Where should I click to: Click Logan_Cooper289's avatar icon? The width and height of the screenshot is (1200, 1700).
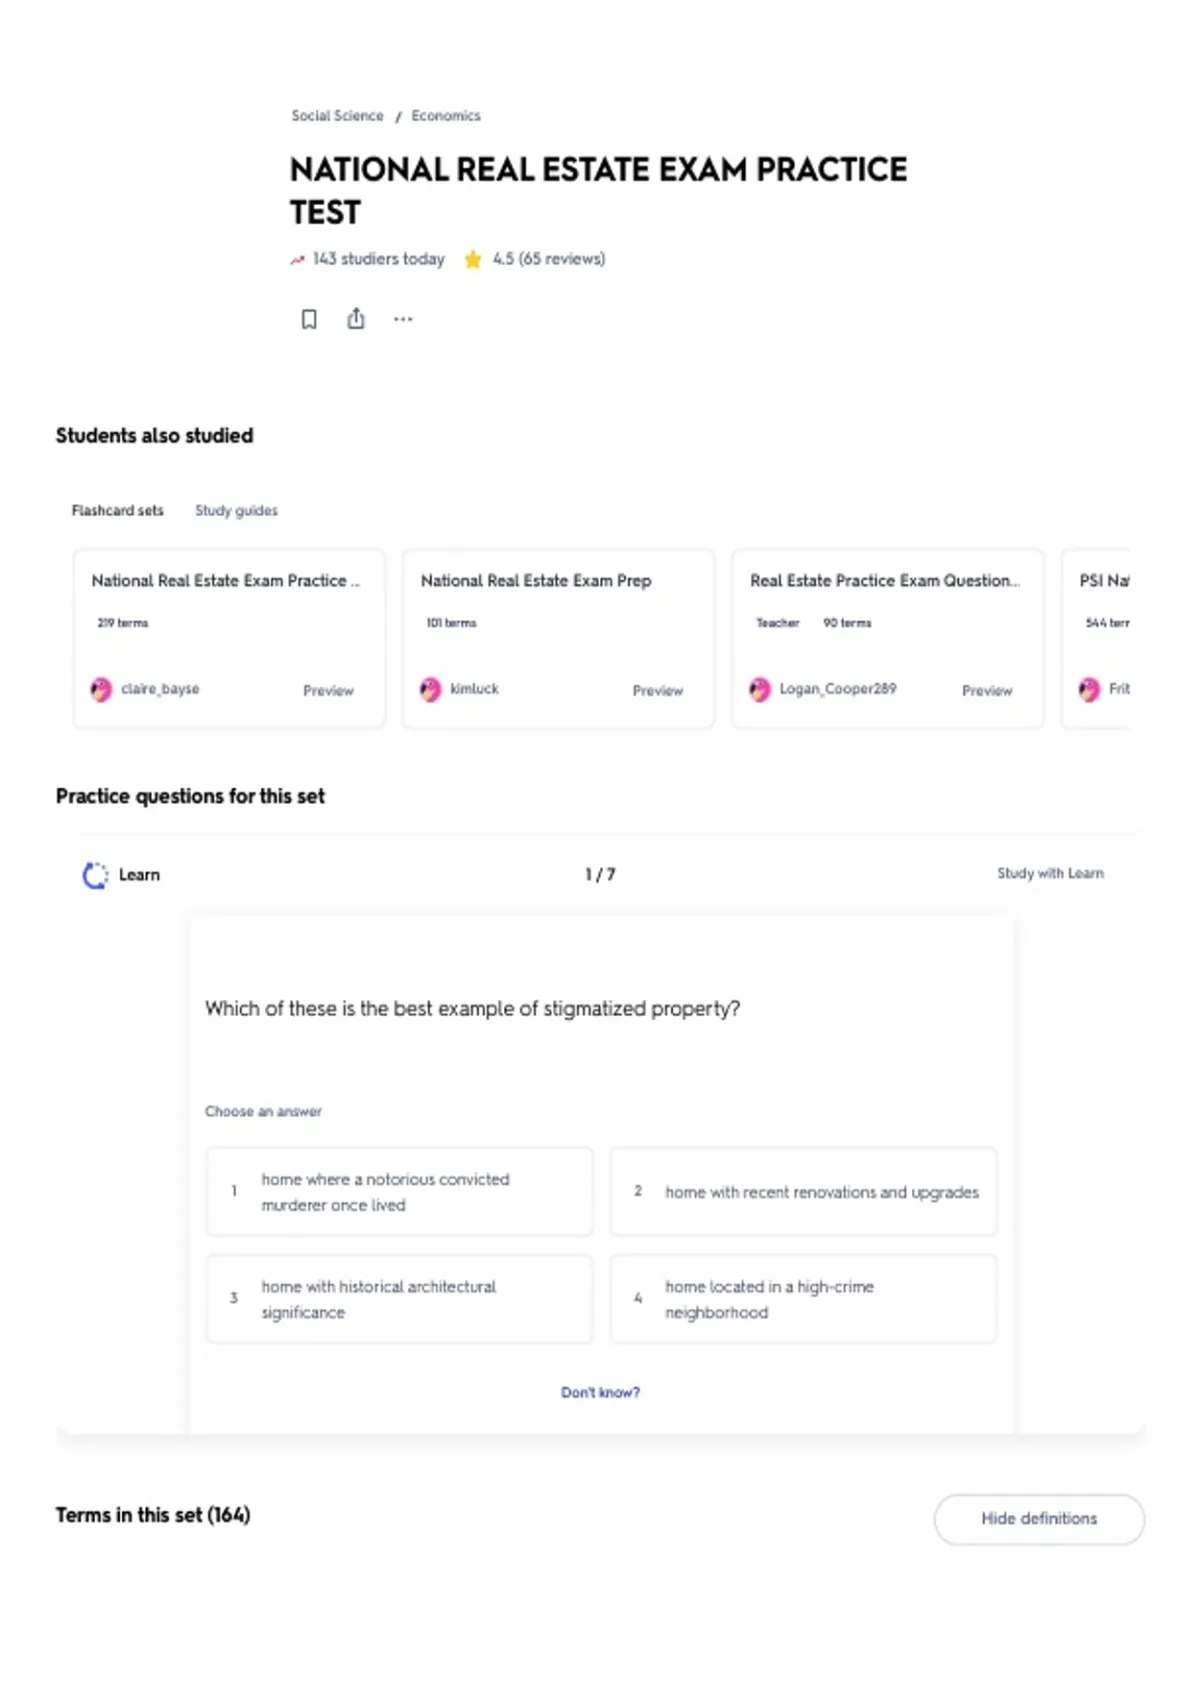tap(760, 689)
